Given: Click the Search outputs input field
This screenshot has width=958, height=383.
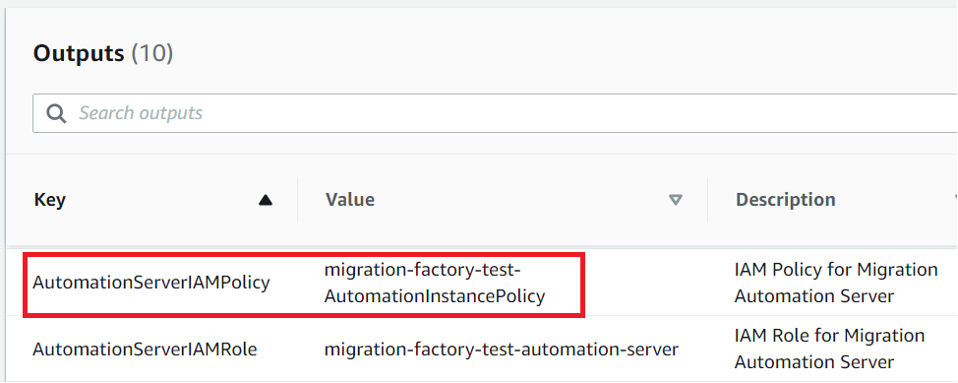Looking at the screenshot, I should pyautogui.click(x=495, y=113).
